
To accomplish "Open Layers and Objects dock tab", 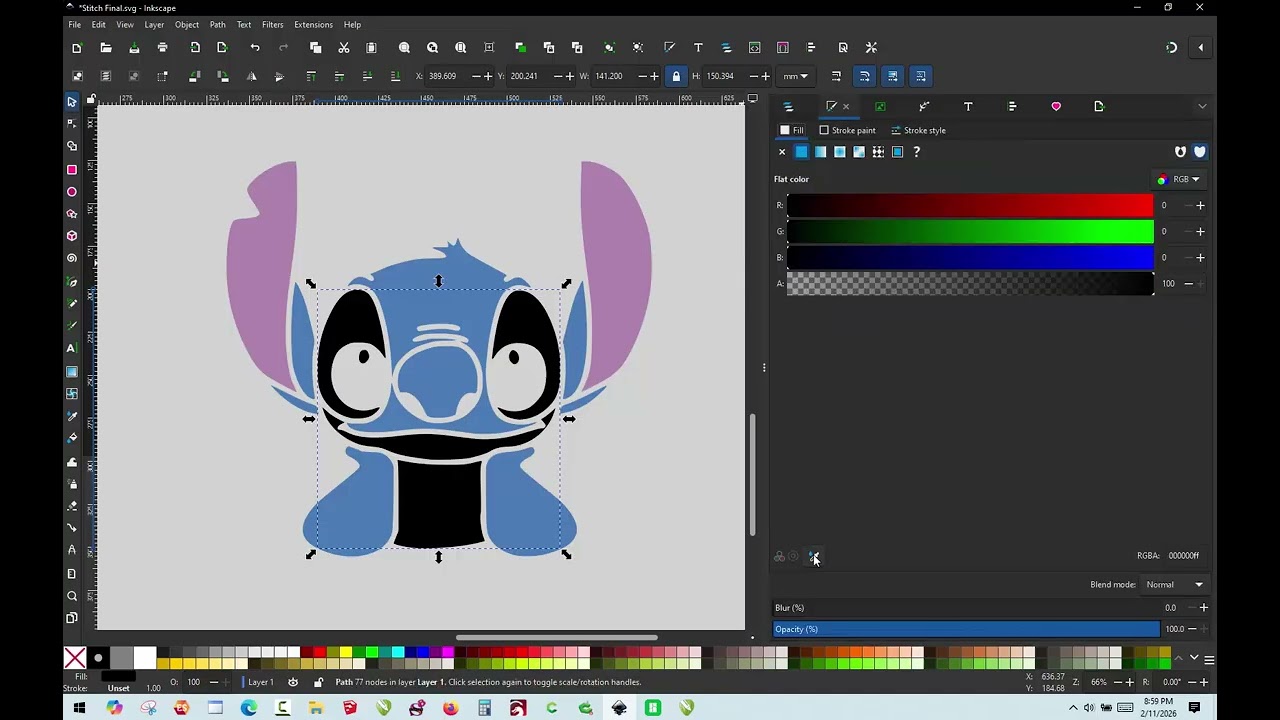I will tap(788, 106).
